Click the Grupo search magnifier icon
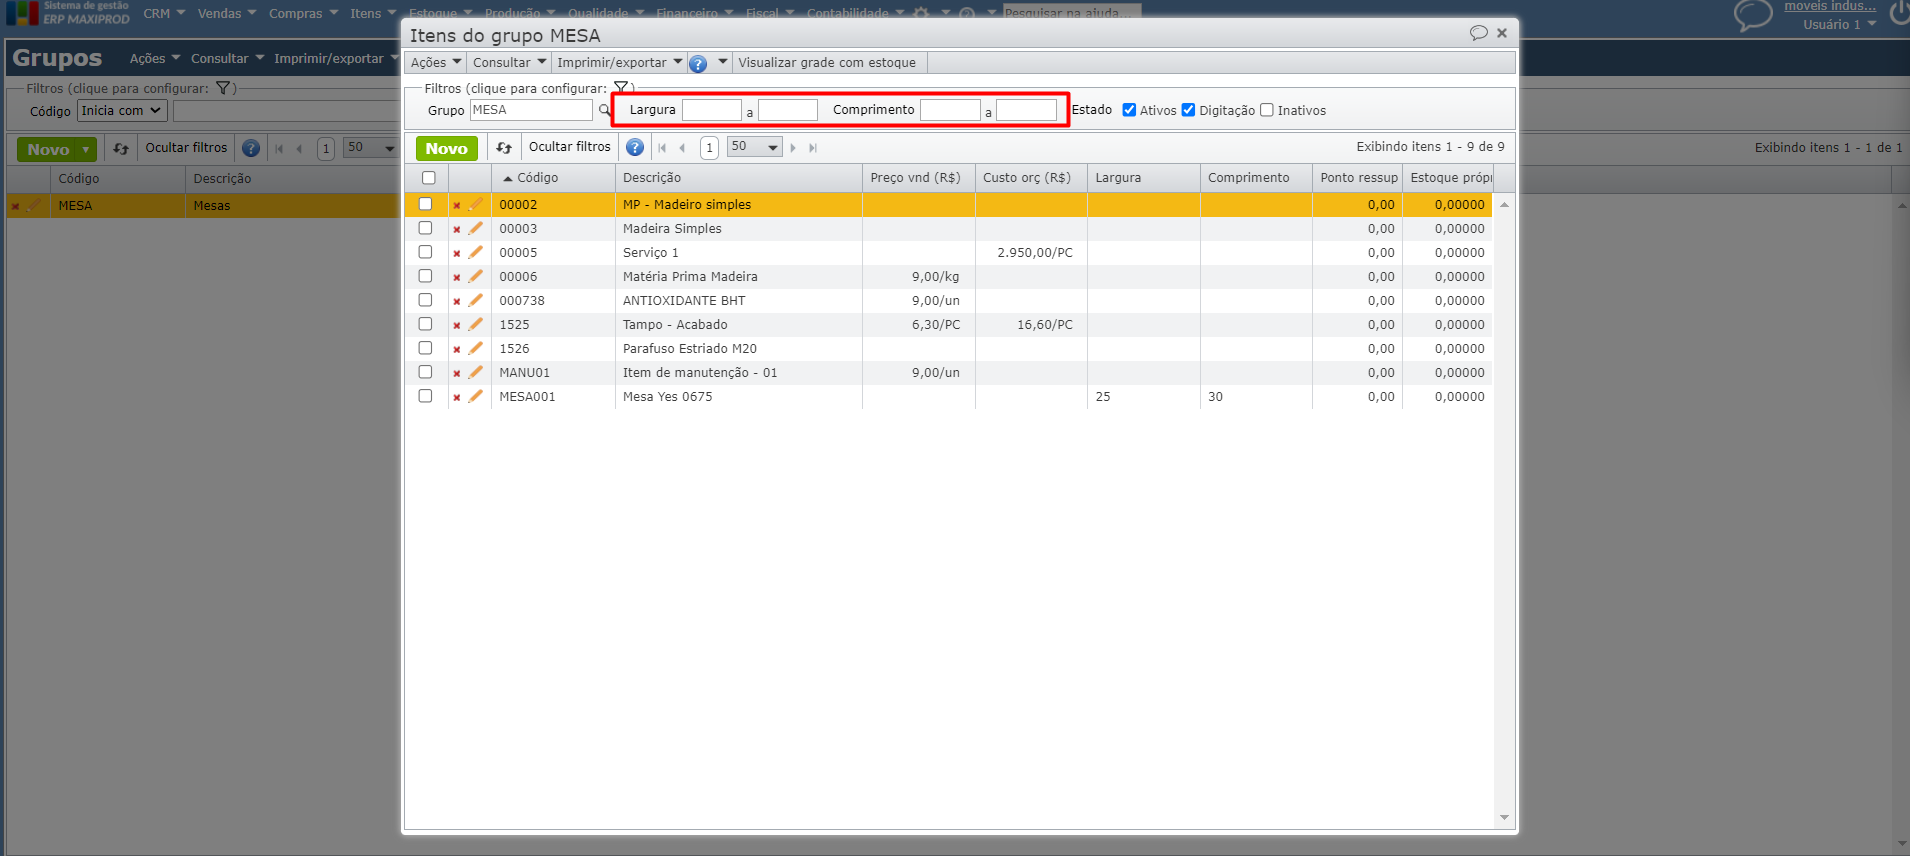Image resolution: width=1910 pixels, height=856 pixels. (604, 110)
